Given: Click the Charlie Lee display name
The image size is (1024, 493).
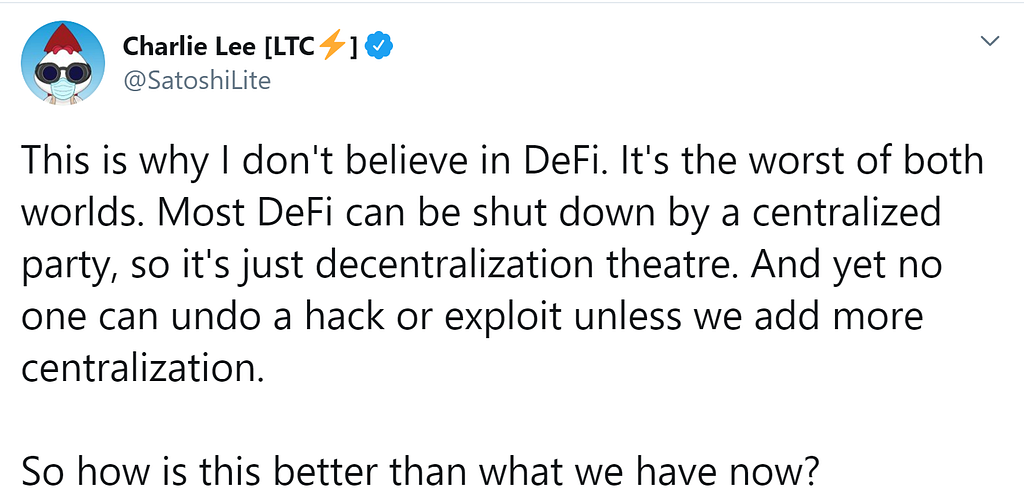Looking at the screenshot, I should pos(188,47).
